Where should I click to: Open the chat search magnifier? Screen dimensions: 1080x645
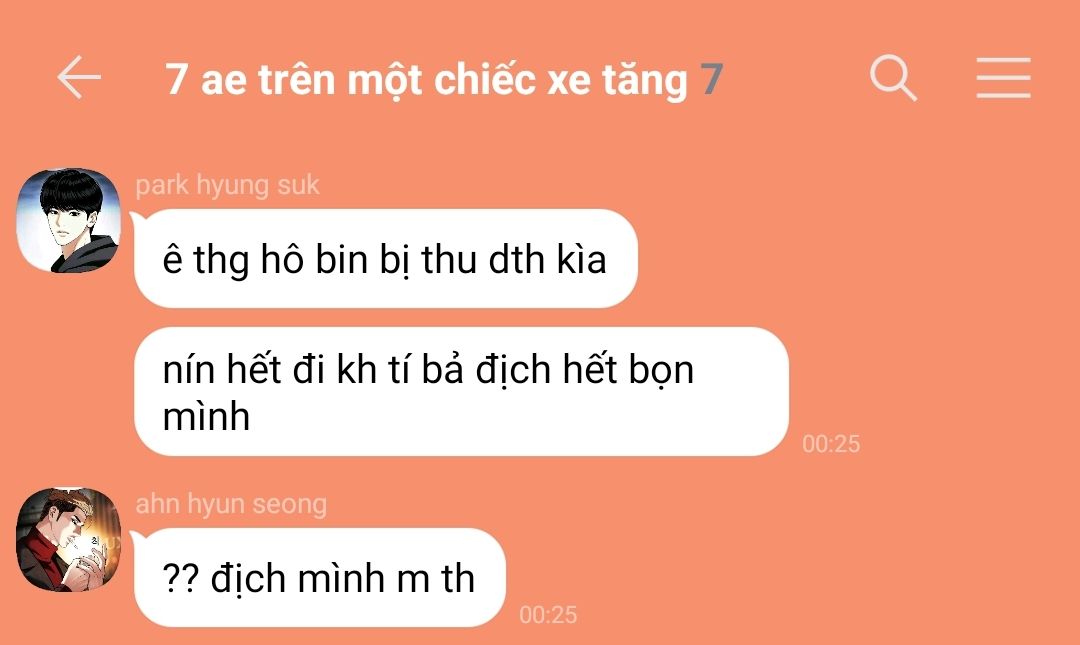pyautogui.click(x=893, y=78)
